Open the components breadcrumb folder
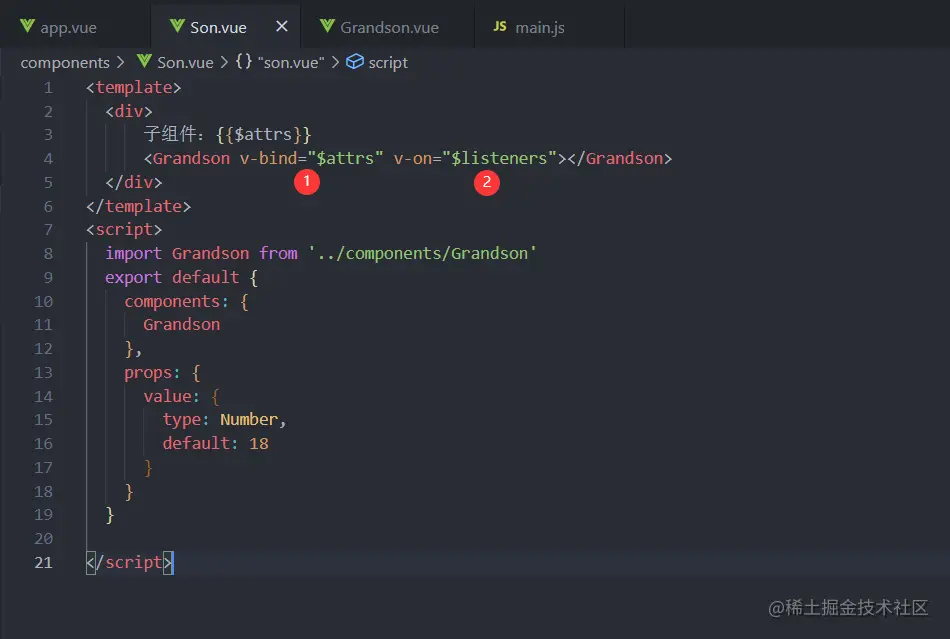This screenshot has height=639, width=950. [65, 62]
